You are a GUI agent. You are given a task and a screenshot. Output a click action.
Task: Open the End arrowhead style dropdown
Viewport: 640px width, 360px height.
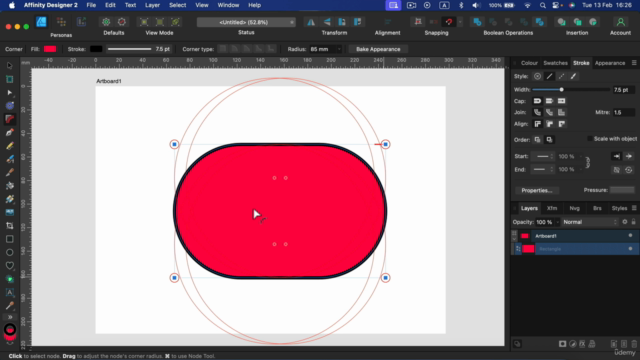[544, 169]
